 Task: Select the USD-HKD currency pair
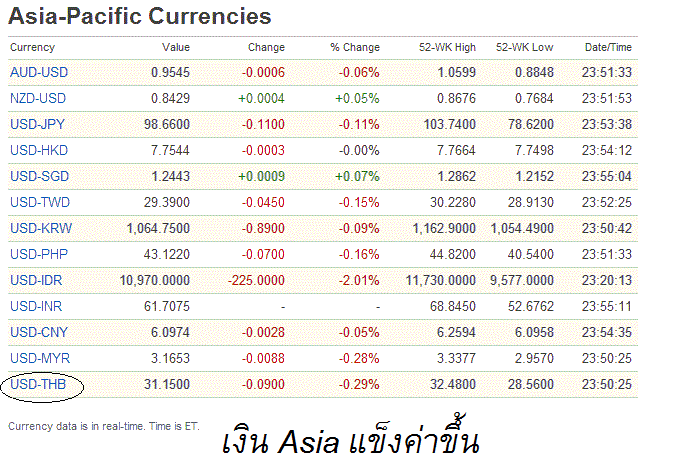(38, 151)
